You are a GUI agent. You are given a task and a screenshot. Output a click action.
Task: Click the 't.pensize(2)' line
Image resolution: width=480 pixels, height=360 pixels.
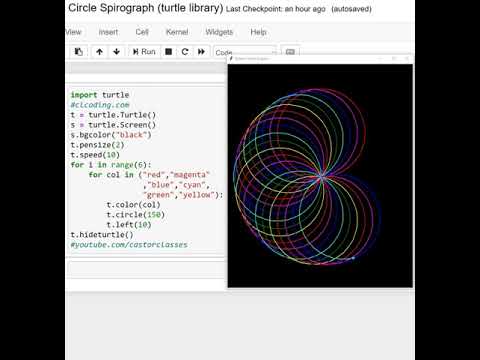(97, 145)
